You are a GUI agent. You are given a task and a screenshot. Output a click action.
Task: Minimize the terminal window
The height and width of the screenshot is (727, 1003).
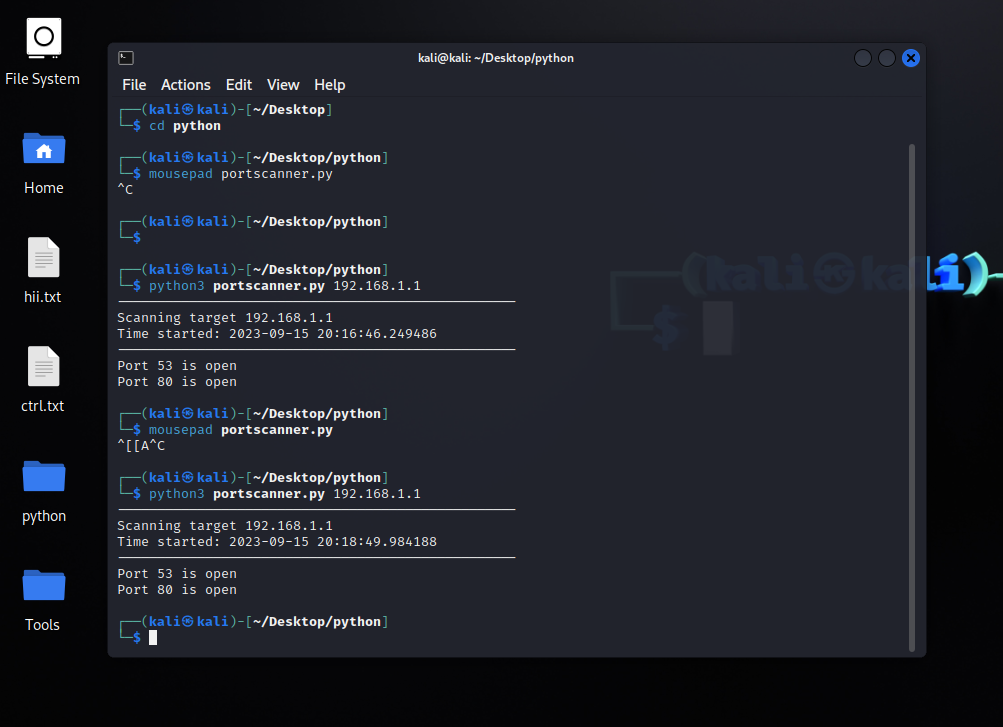pos(863,58)
